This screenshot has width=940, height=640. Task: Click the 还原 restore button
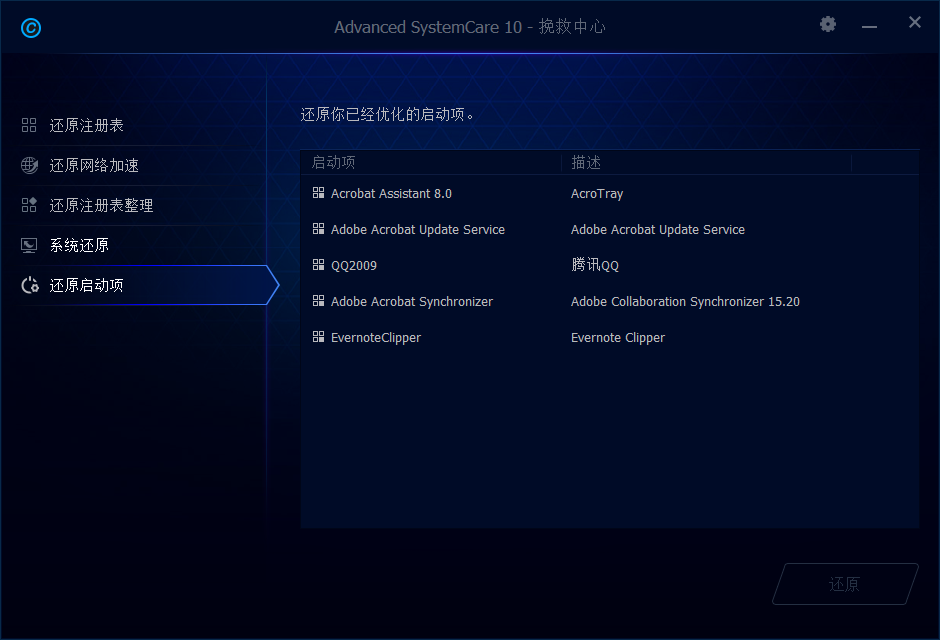tap(845, 584)
